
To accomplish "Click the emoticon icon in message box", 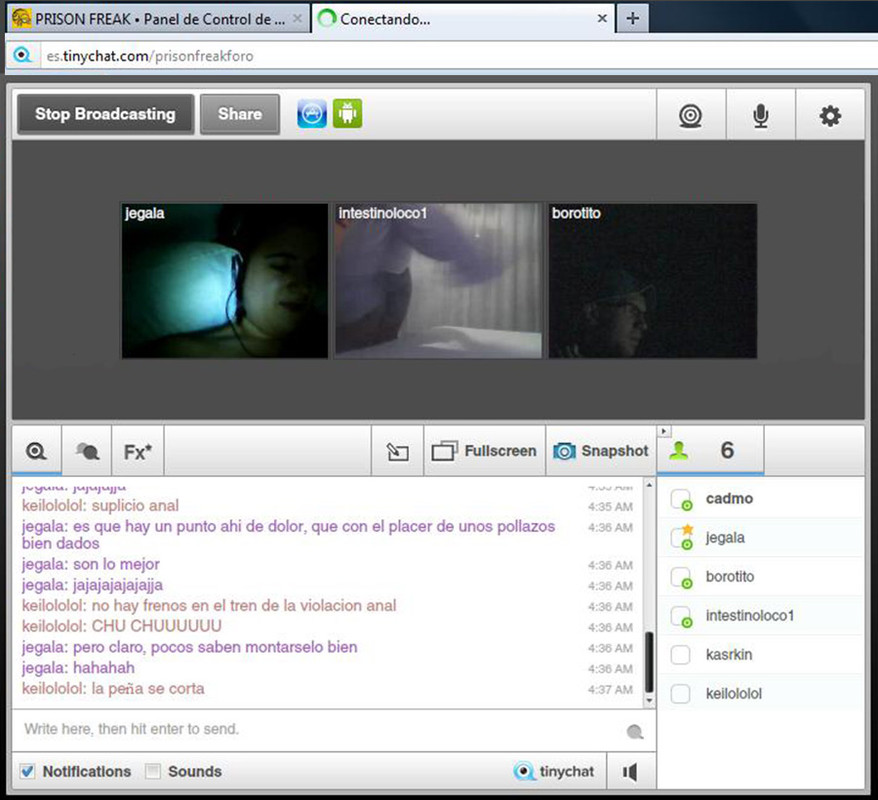I will [634, 732].
